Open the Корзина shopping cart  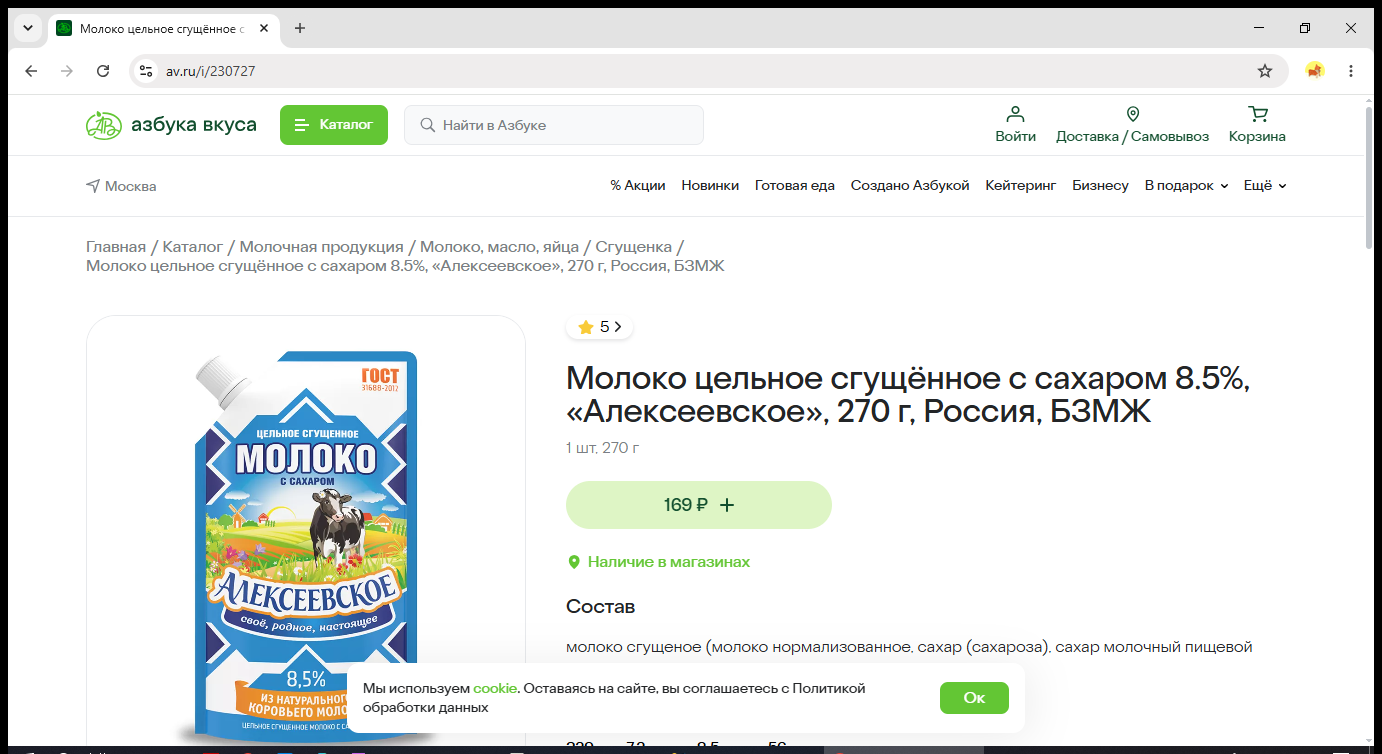pos(1257,125)
